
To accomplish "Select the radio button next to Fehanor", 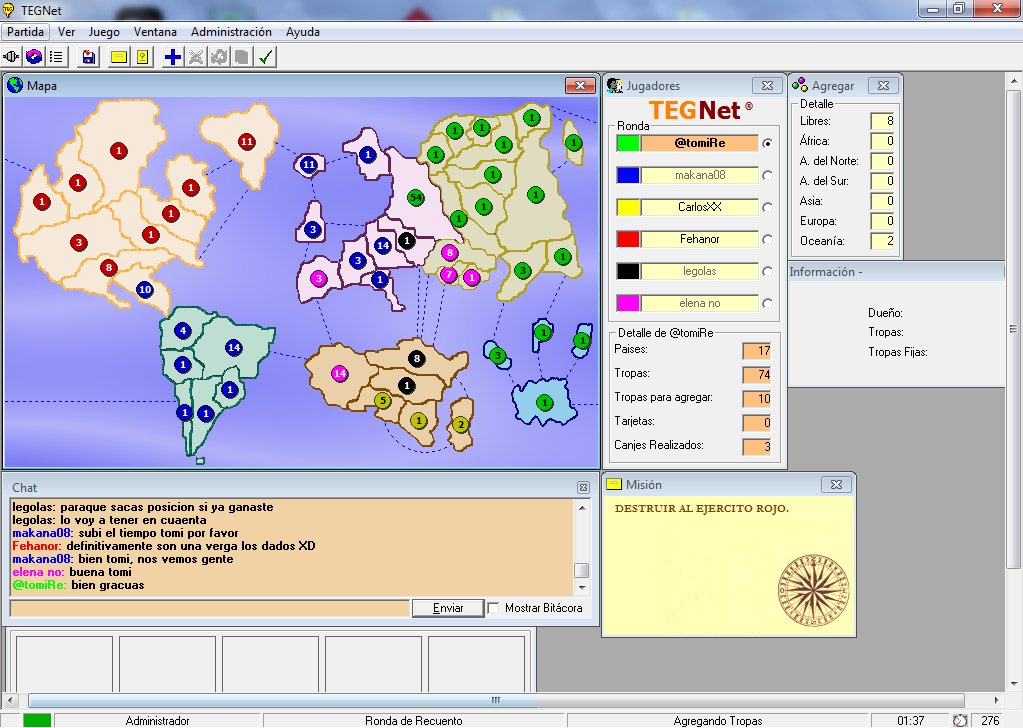I will [x=767, y=240].
